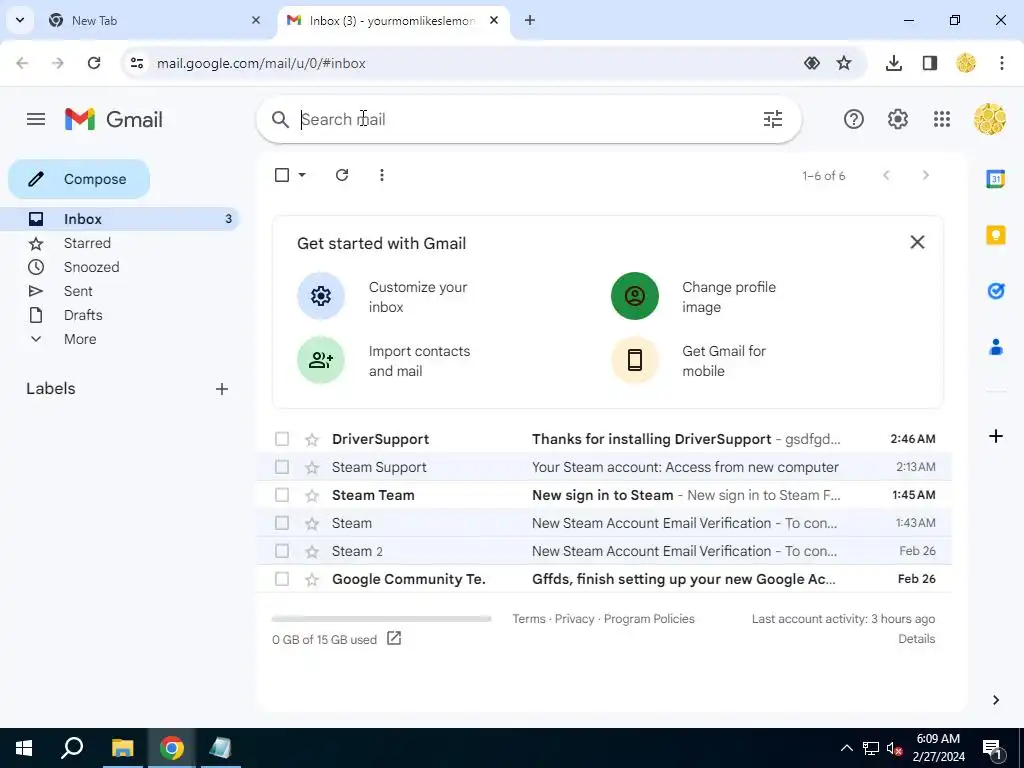Expand More in the left sidebar
The width and height of the screenshot is (1024, 768).
coord(80,339)
